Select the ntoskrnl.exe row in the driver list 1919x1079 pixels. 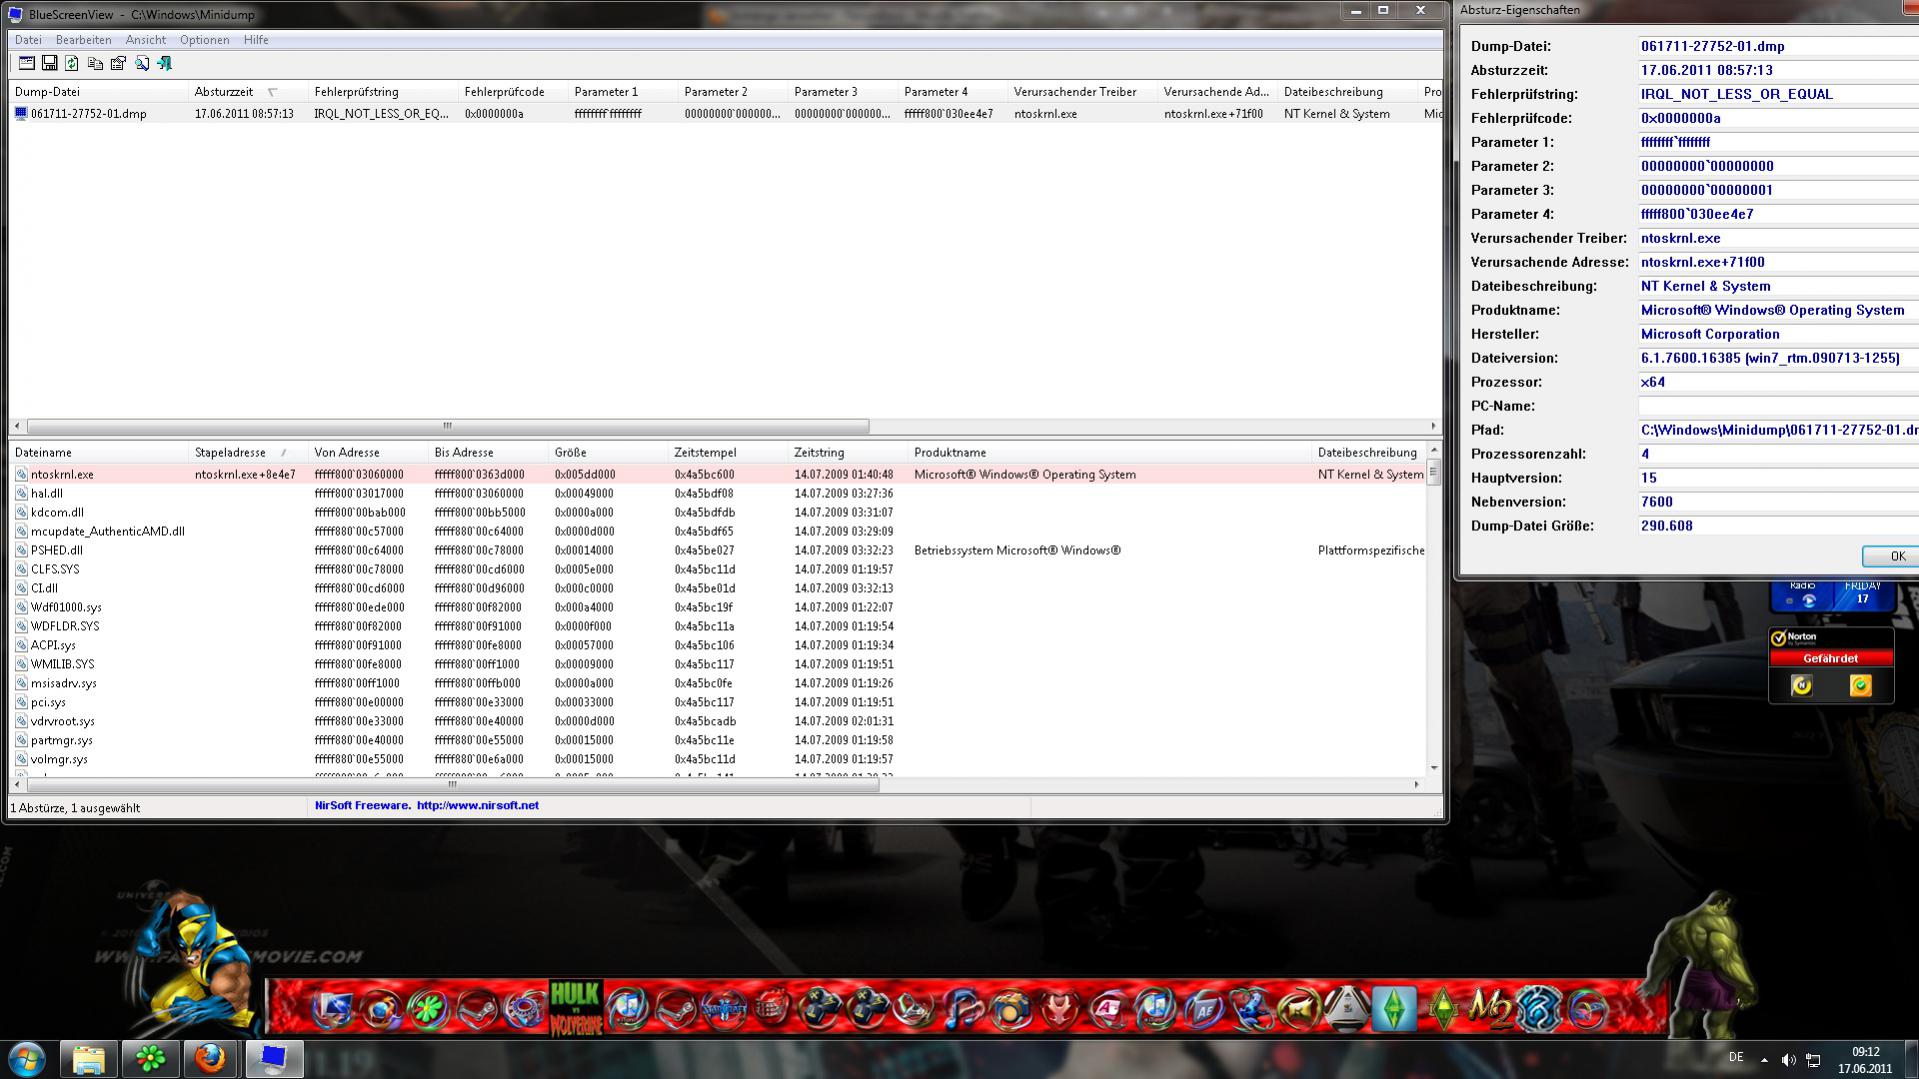click(x=718, y=475)
